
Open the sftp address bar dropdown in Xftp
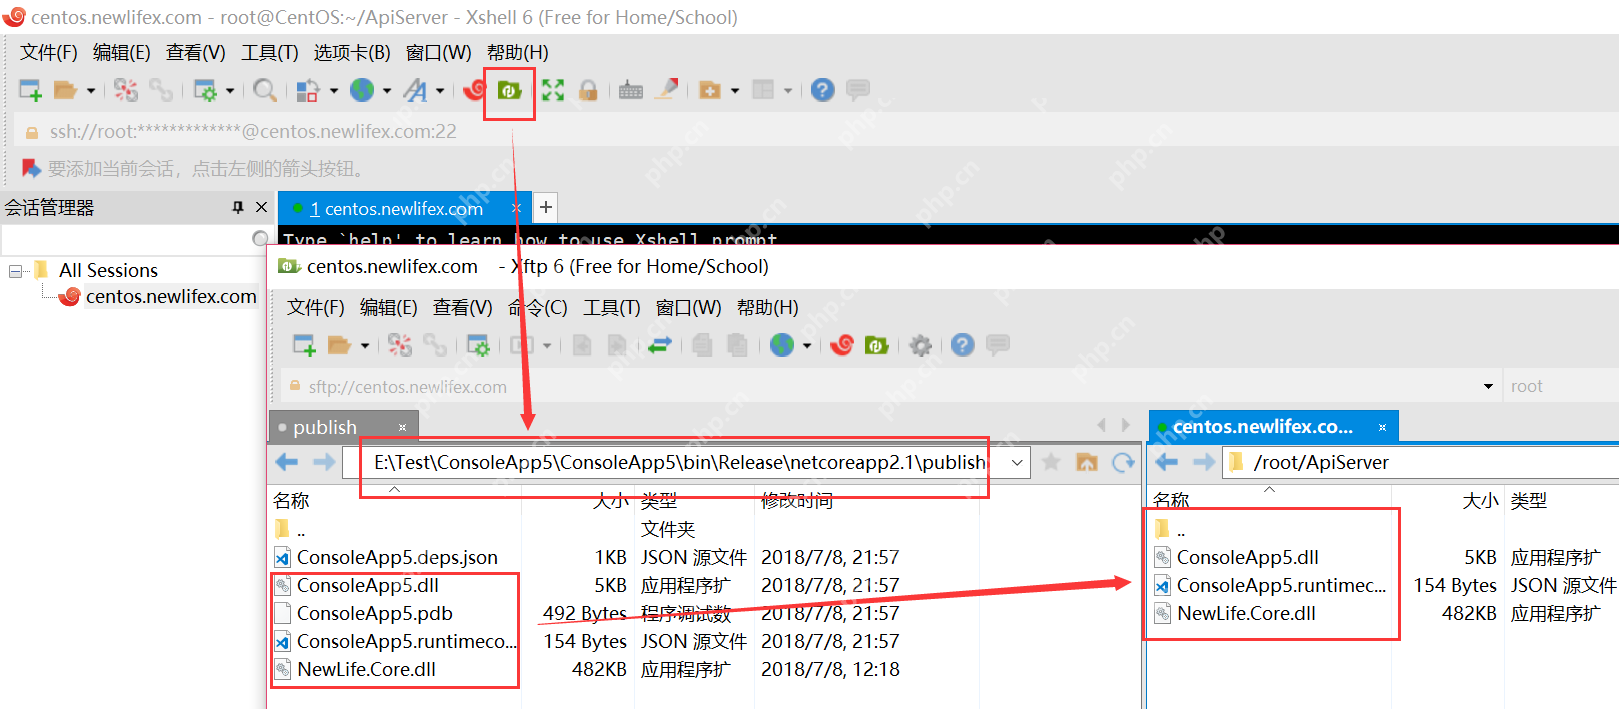click(x=1488, y=386)
